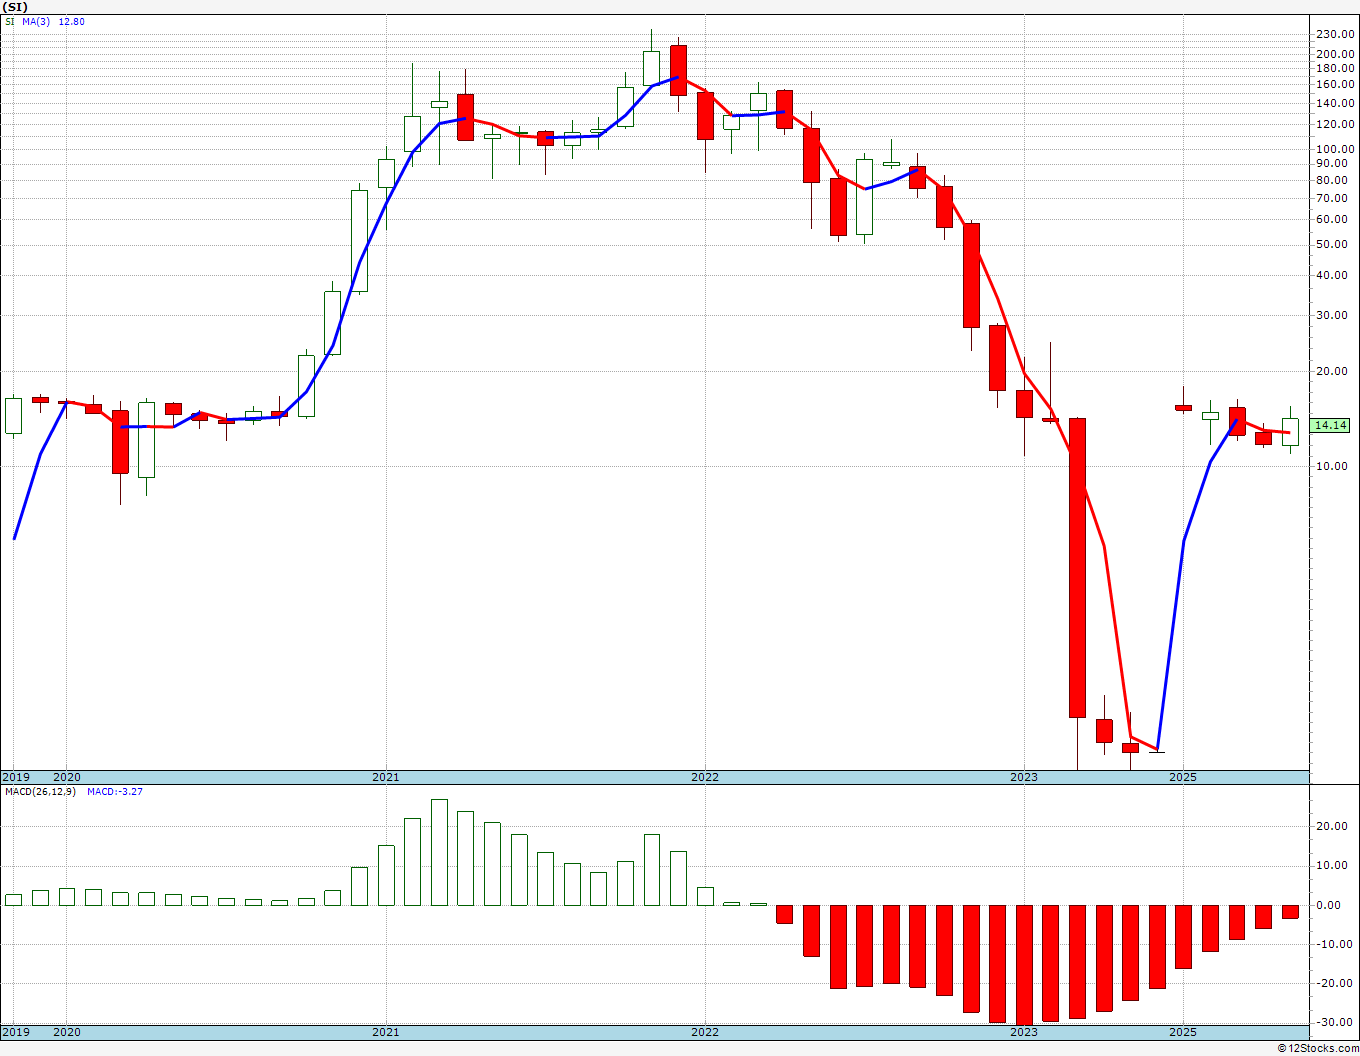Click the 180.00 price axis label
The height and width of the screenshot is (1056, 1360).
pos(1335,69)
